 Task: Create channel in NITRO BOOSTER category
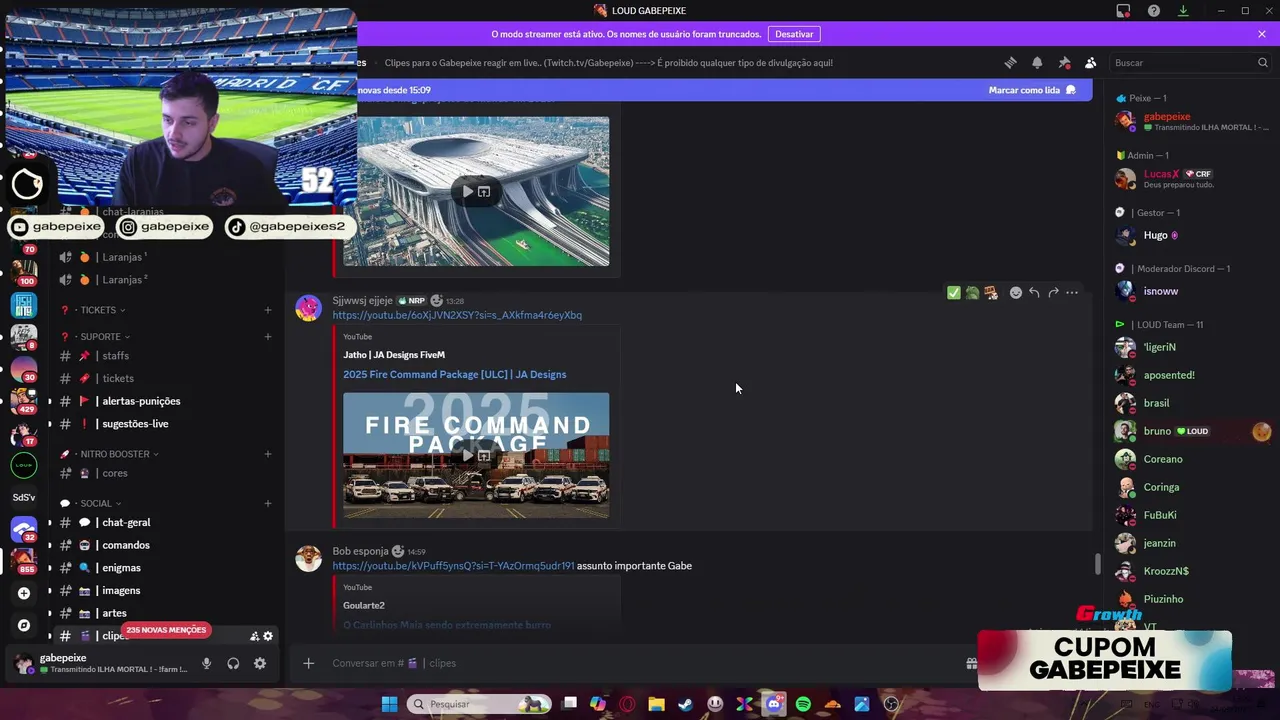click(x=267, y=454)
